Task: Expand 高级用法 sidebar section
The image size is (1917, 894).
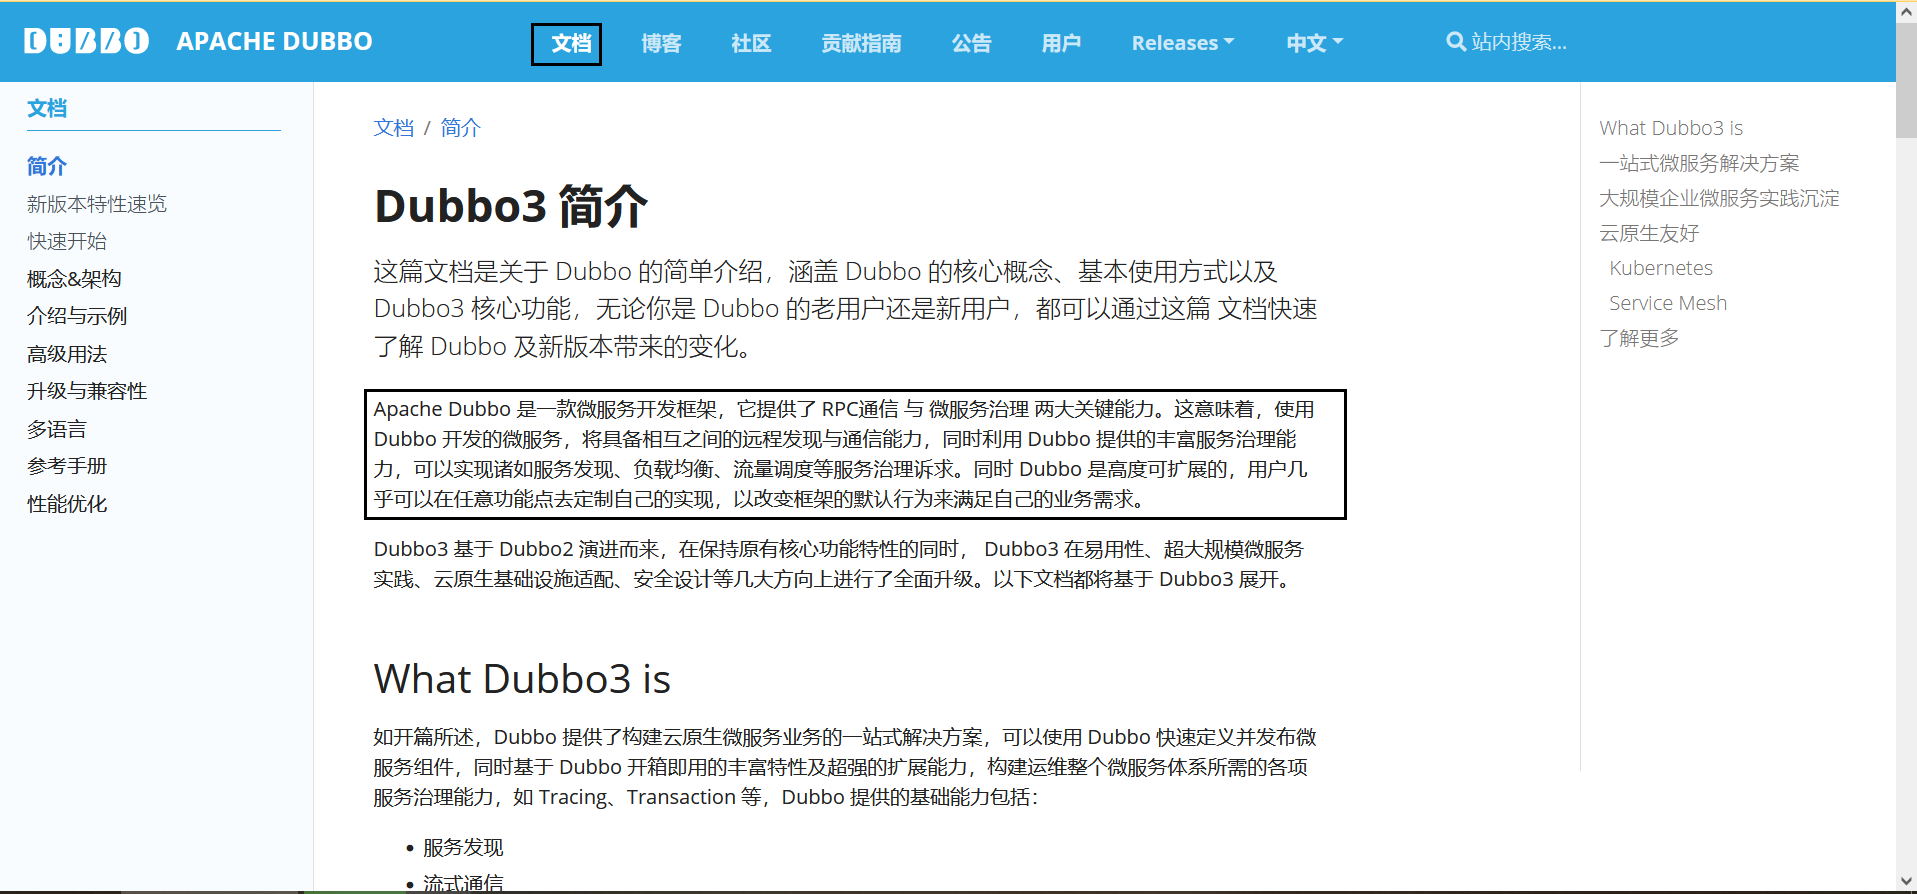Action: point(67,354)
